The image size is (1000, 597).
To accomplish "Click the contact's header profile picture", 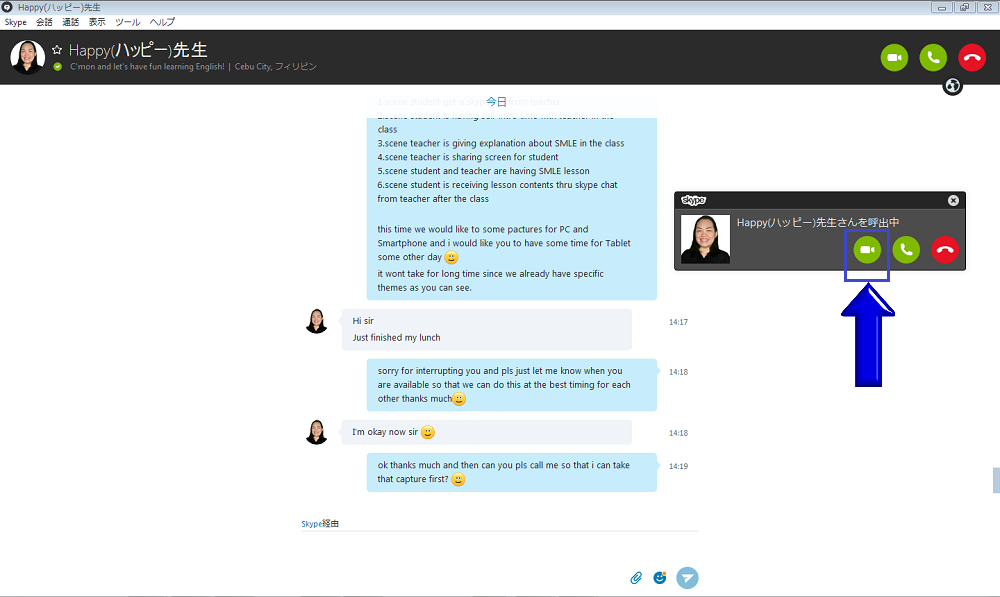I will tap(27, 57).
